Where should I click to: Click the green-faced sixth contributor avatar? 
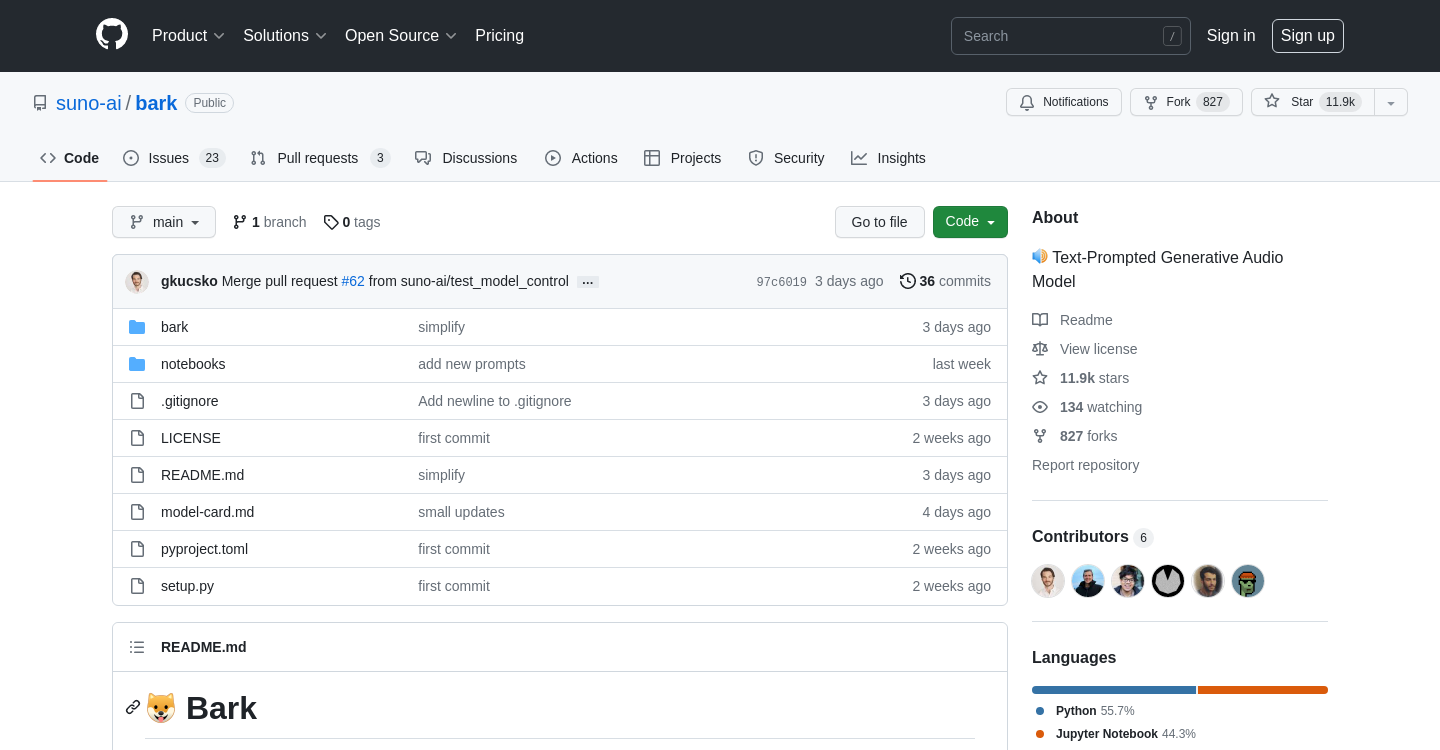click(x=1248, y=581)
